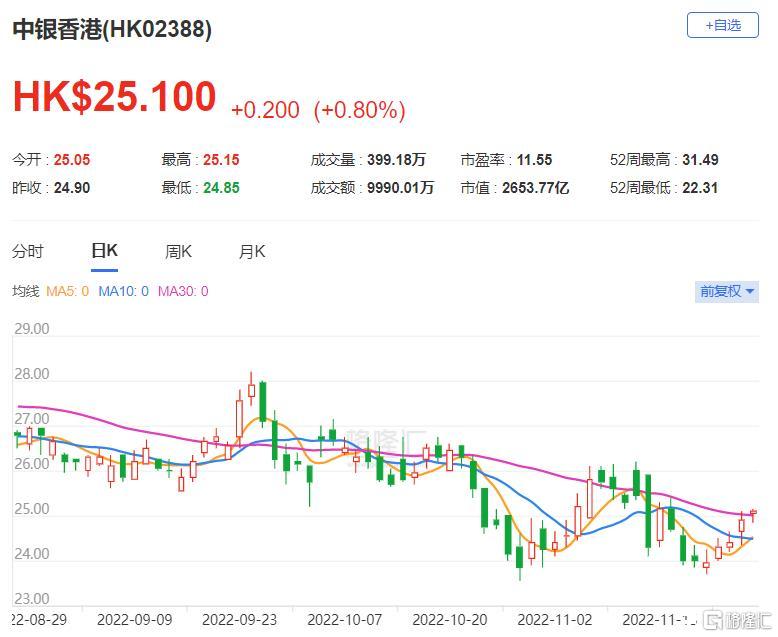Click the 市值 value 2653.77亿

[535, 188]
